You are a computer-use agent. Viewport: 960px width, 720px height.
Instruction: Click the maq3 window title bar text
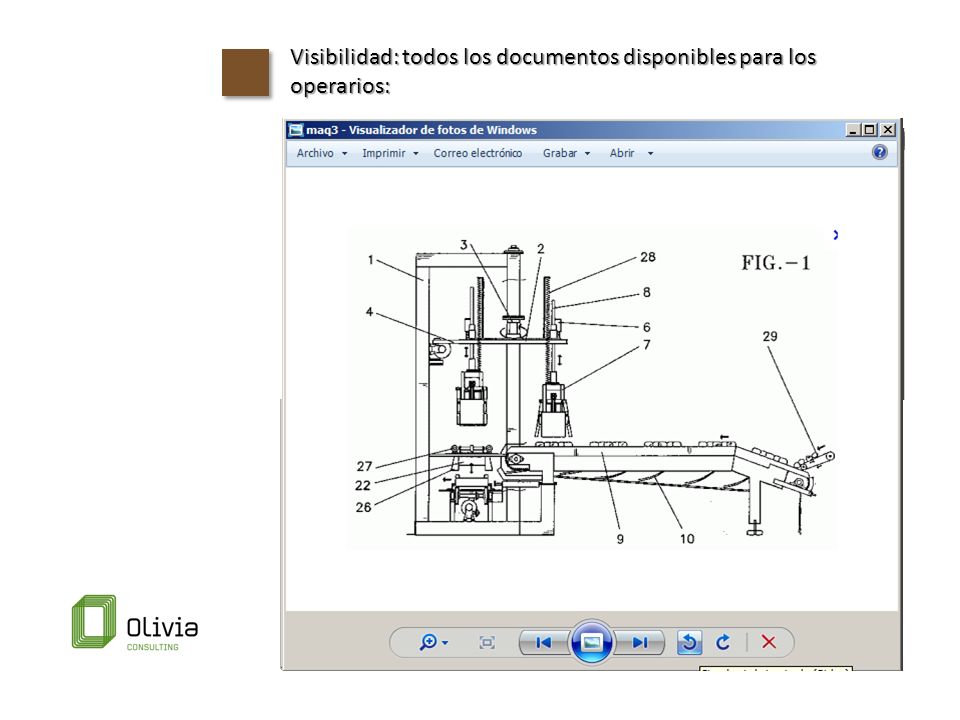point(421,130)
